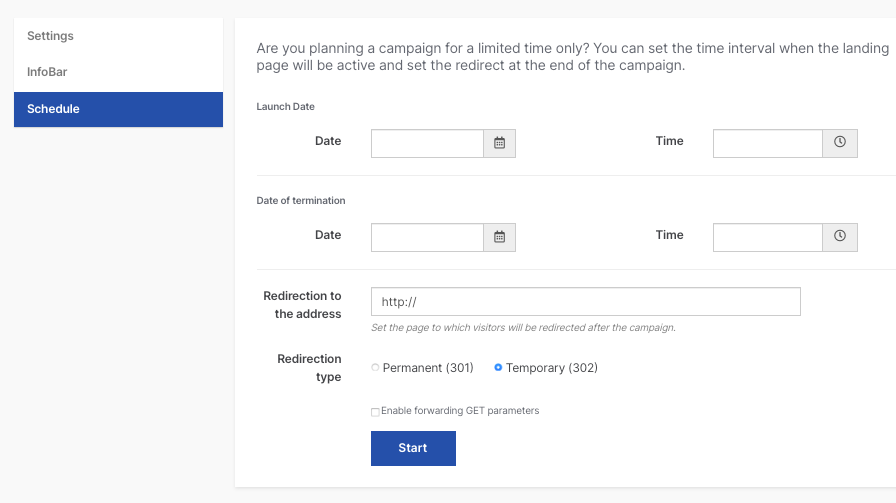Click the 'Redirection to the address' label

(302, 305)
